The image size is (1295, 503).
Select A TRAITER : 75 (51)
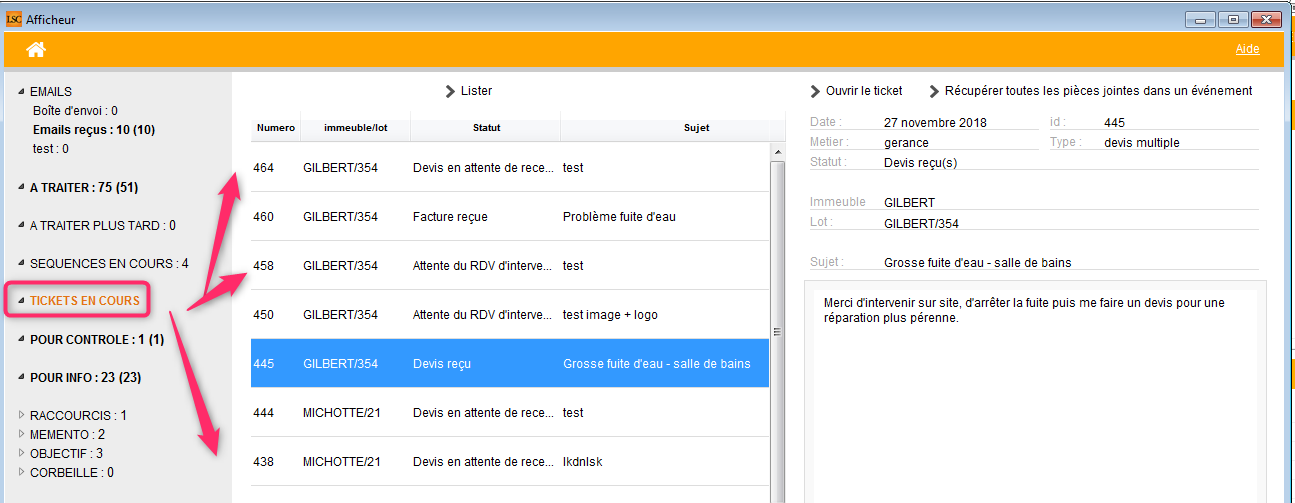coord(84,188)
